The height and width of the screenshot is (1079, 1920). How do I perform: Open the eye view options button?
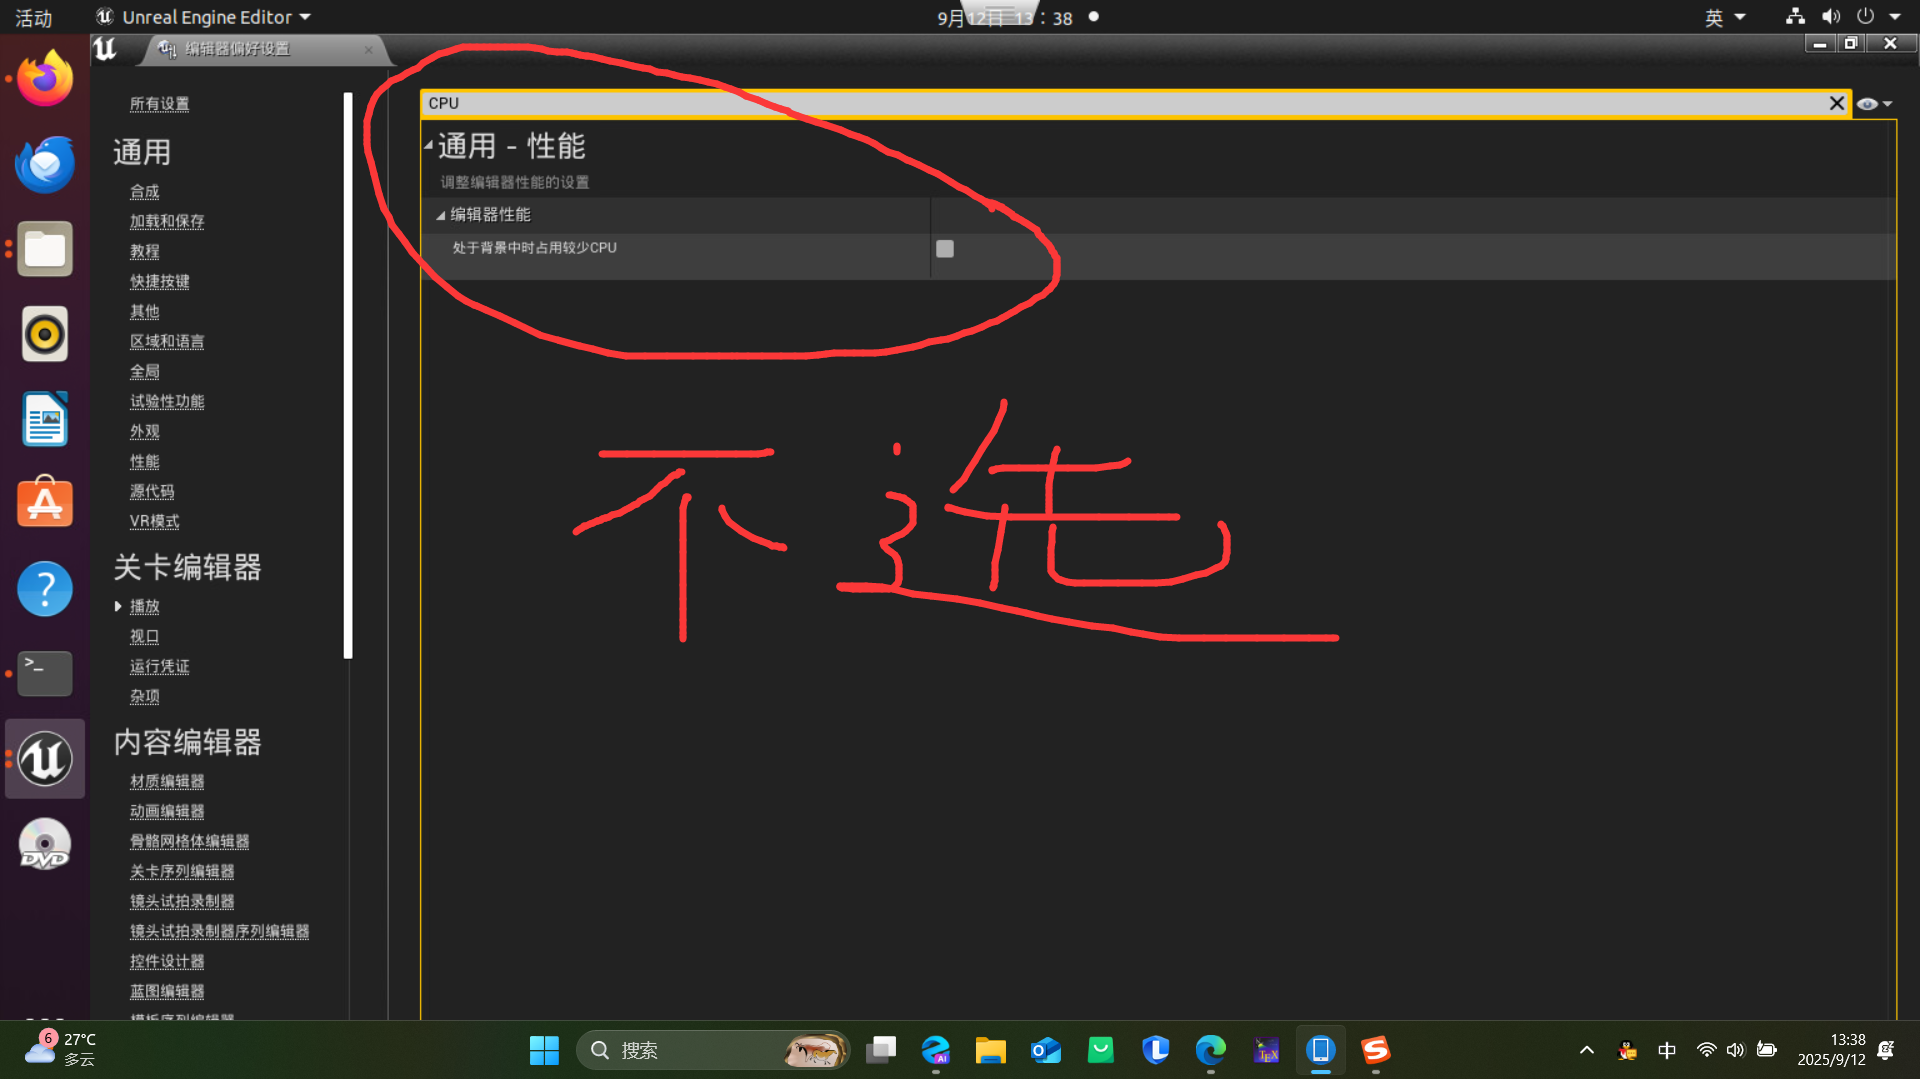pyautogui.click(x=1874, y=104)
